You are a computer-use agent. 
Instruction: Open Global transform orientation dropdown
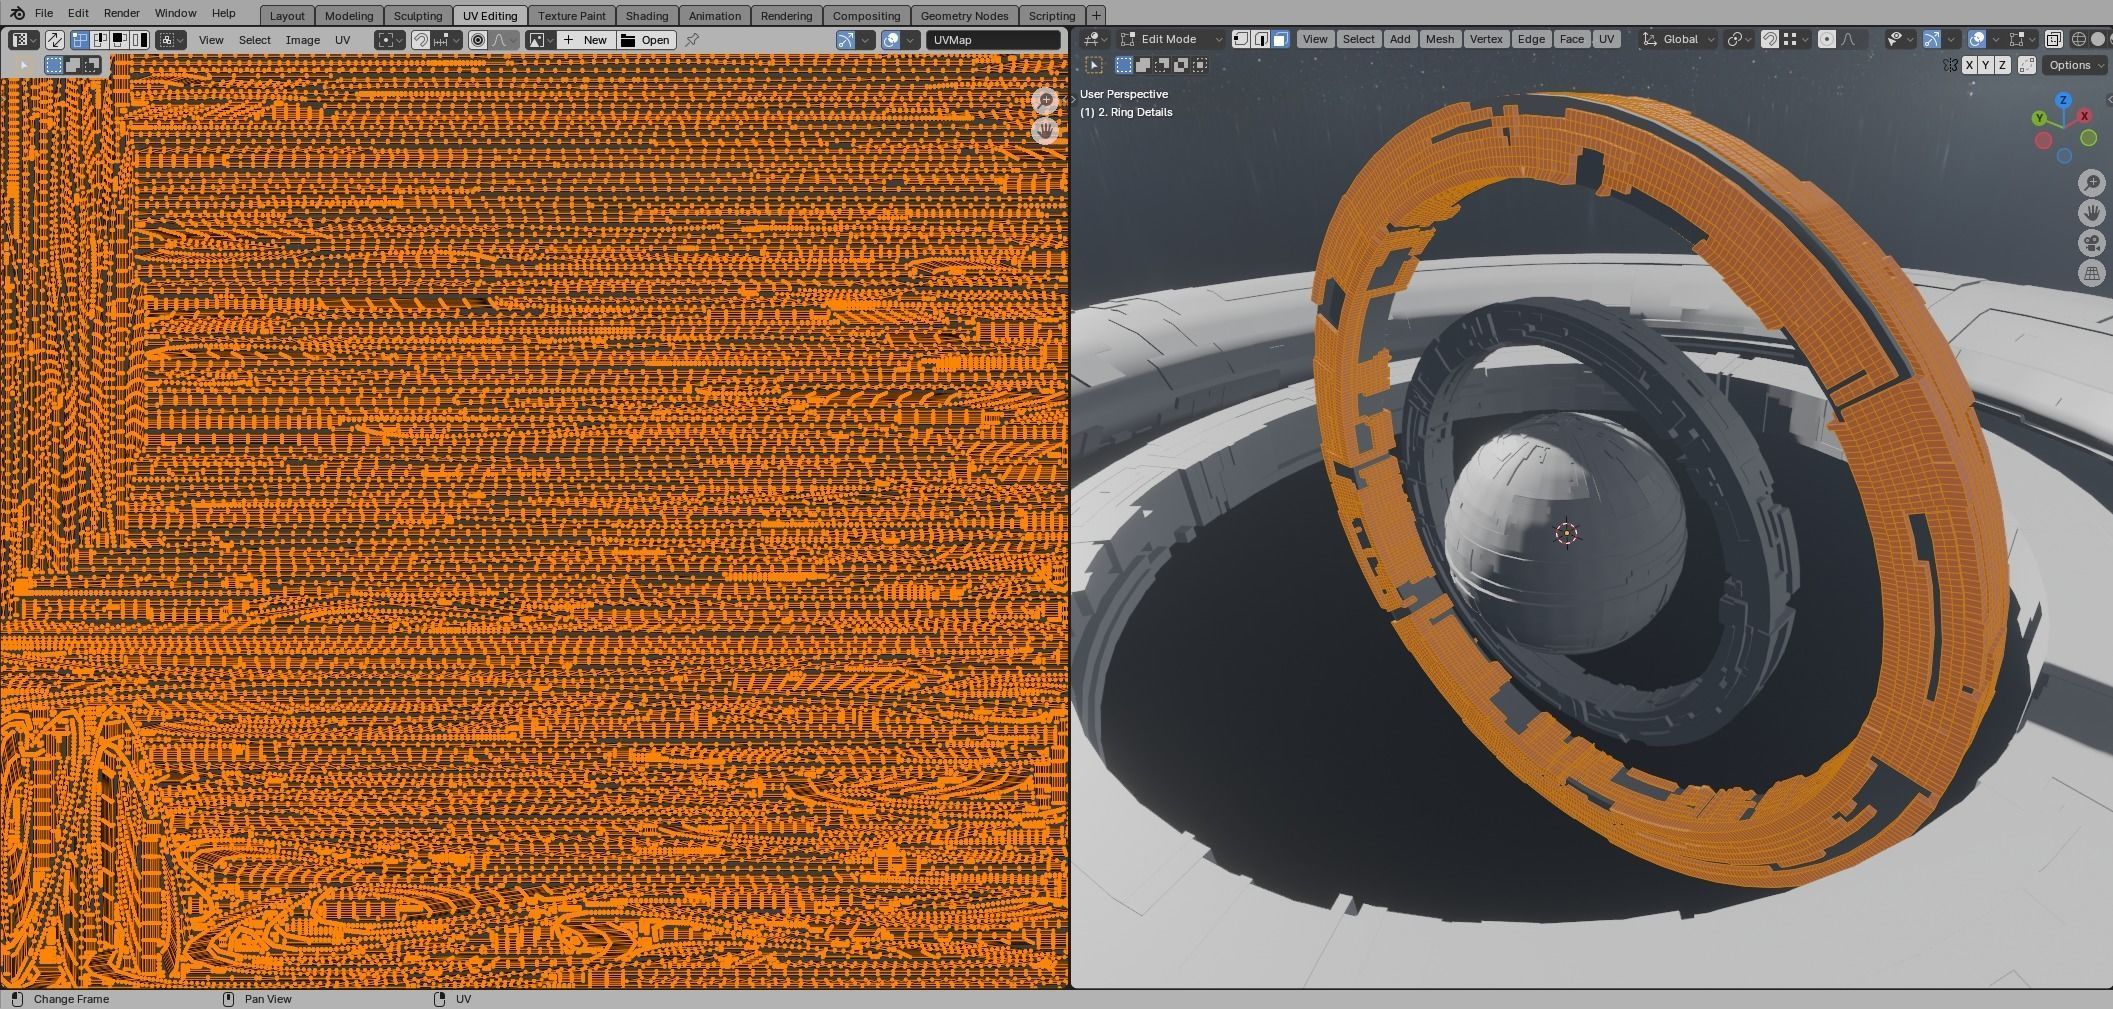coord(1677,39)
